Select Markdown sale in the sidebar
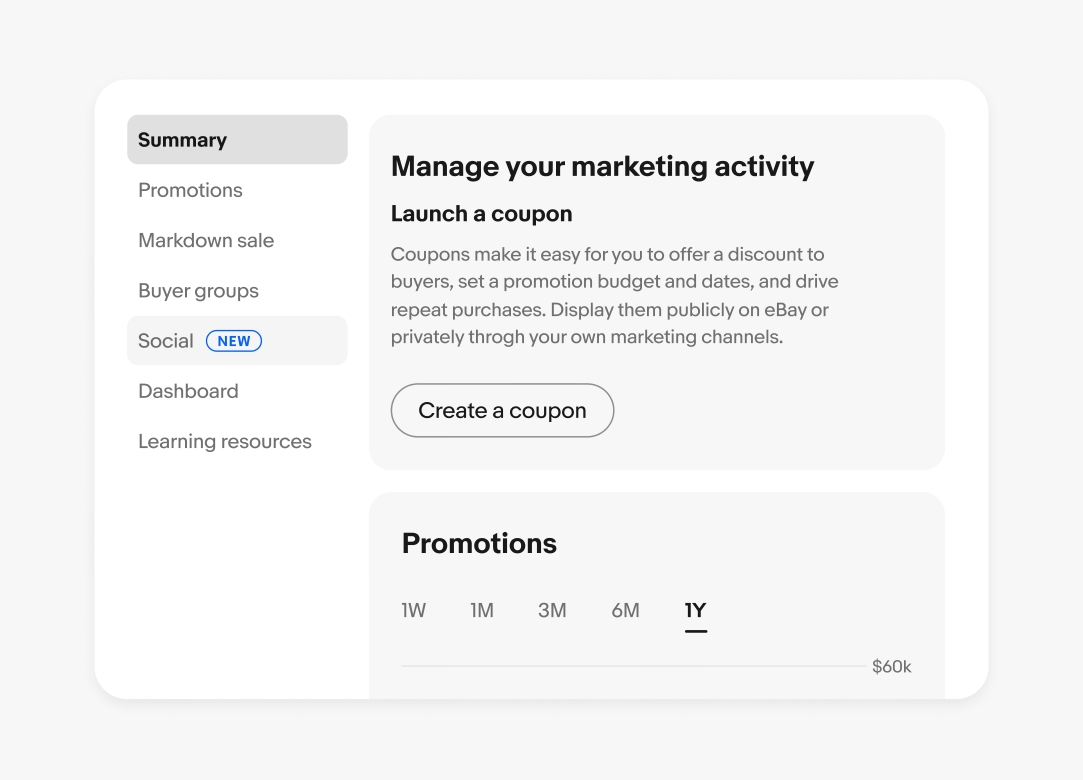Viewport: 1083px width, 780px height. 206,241
